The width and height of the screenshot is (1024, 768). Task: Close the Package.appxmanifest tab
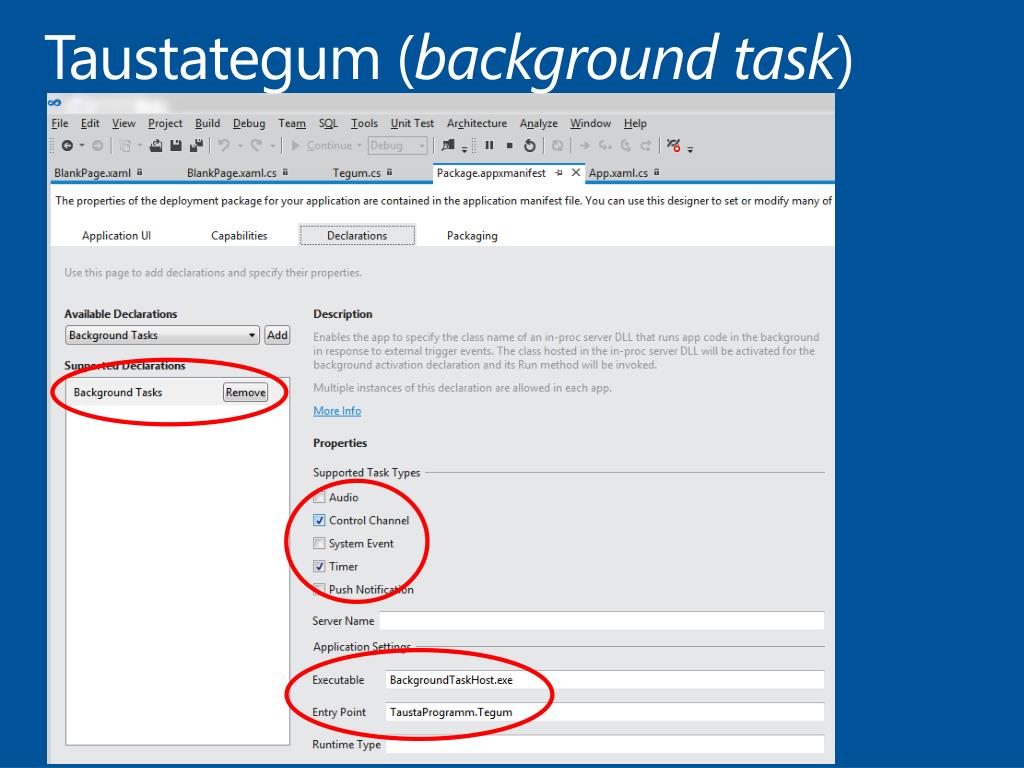[x=575, y=172]
